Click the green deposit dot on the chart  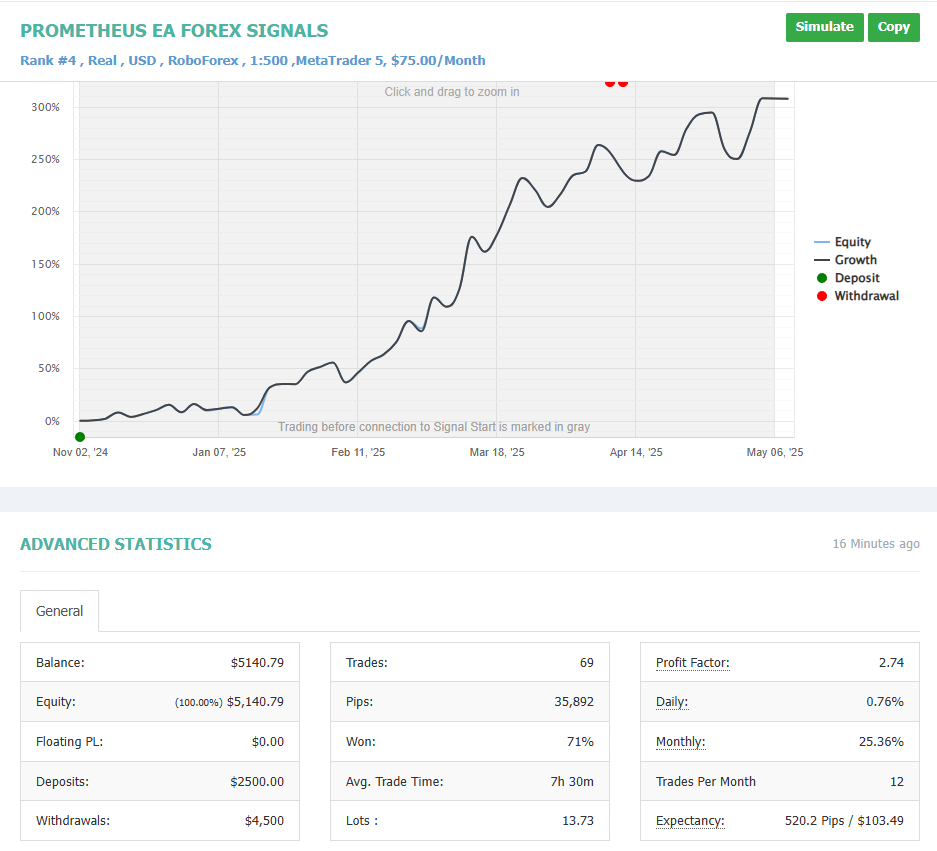point(80,437)
